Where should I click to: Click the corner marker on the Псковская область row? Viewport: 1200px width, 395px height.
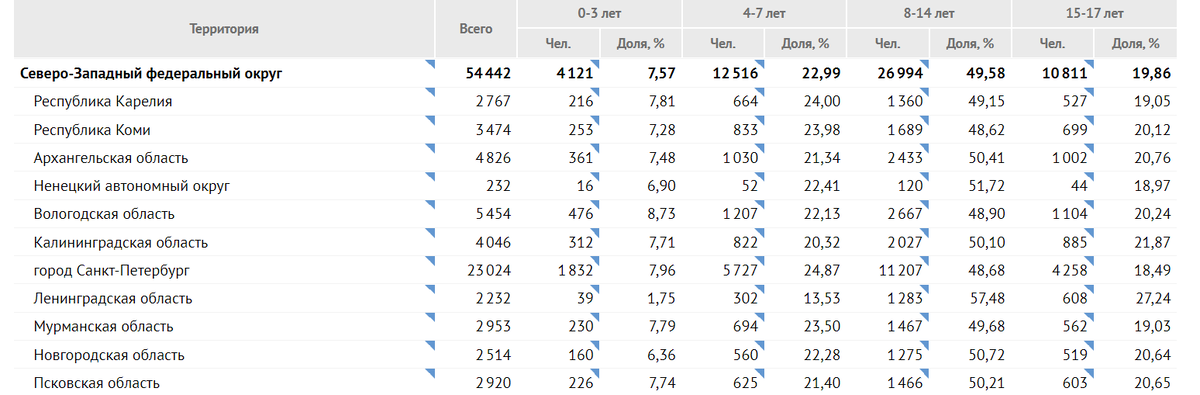point(431,373)
